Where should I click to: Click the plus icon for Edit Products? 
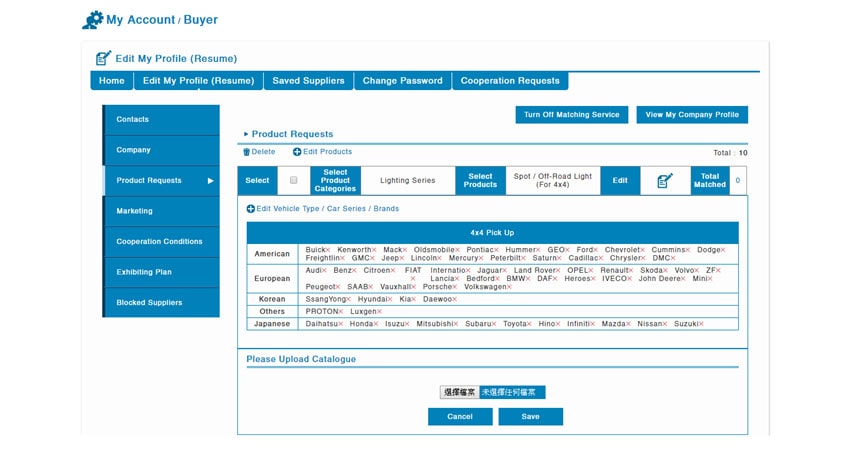pyautogui.click(x=297, y=152)
